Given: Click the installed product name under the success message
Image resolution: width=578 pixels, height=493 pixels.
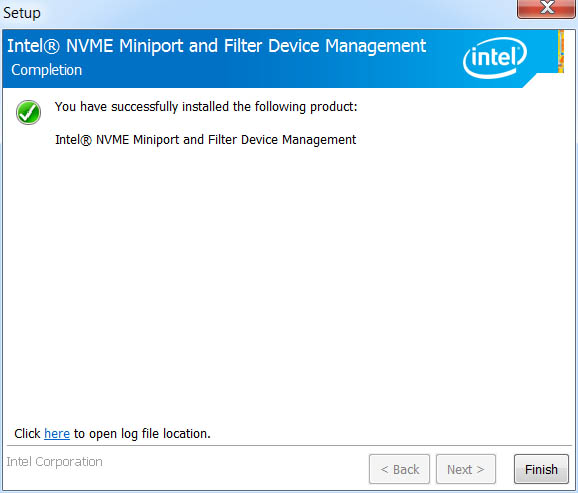Looking at the screenshot, I should 205,140.
